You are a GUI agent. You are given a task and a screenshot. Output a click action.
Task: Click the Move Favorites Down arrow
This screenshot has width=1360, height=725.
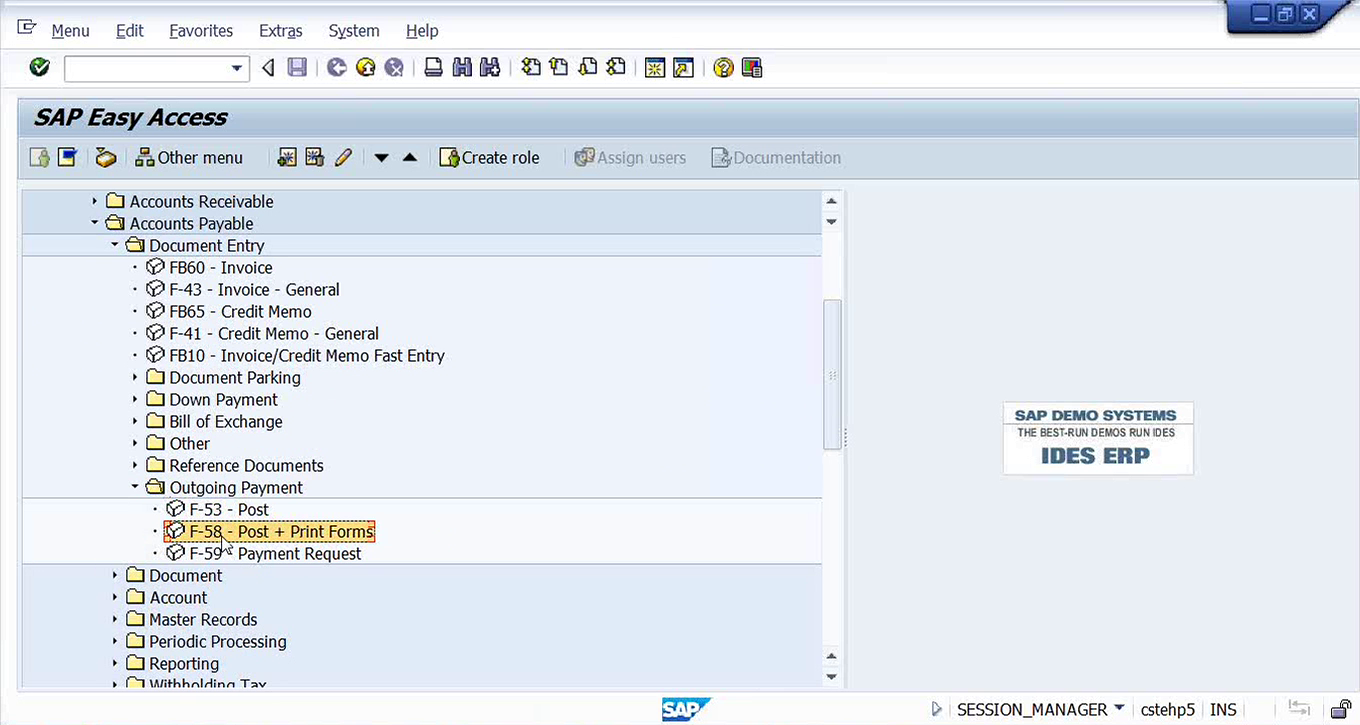381,158
